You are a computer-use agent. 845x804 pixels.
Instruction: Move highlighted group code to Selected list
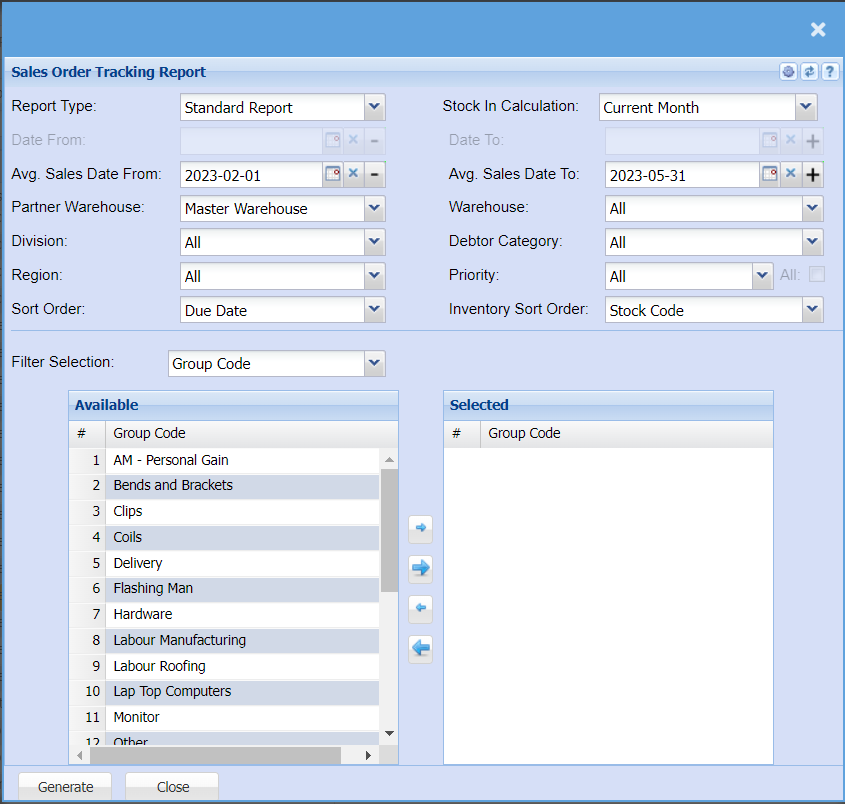coord(421,527)
